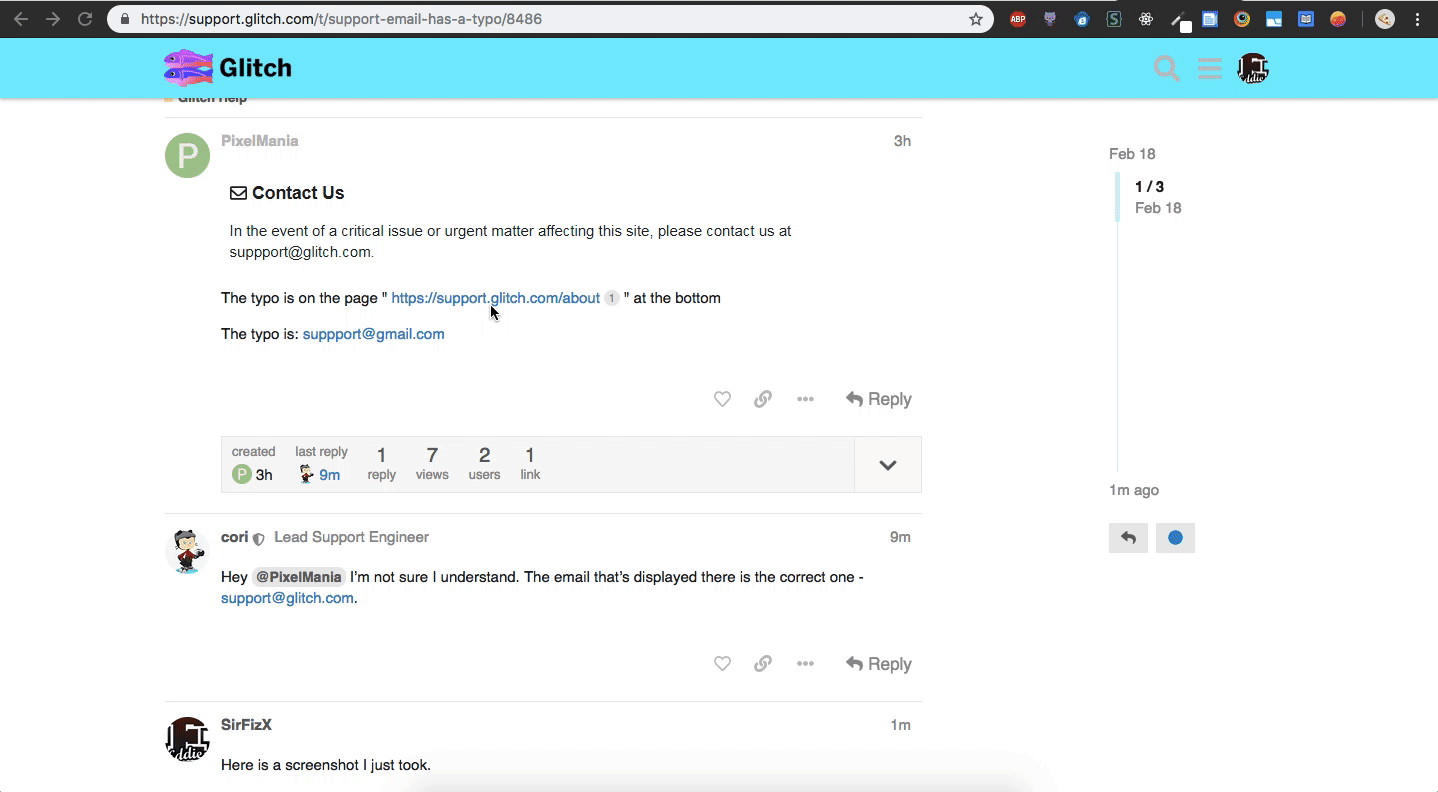Open cori username link
This screenshot has width=1438, height=792.
pos(234,537)
